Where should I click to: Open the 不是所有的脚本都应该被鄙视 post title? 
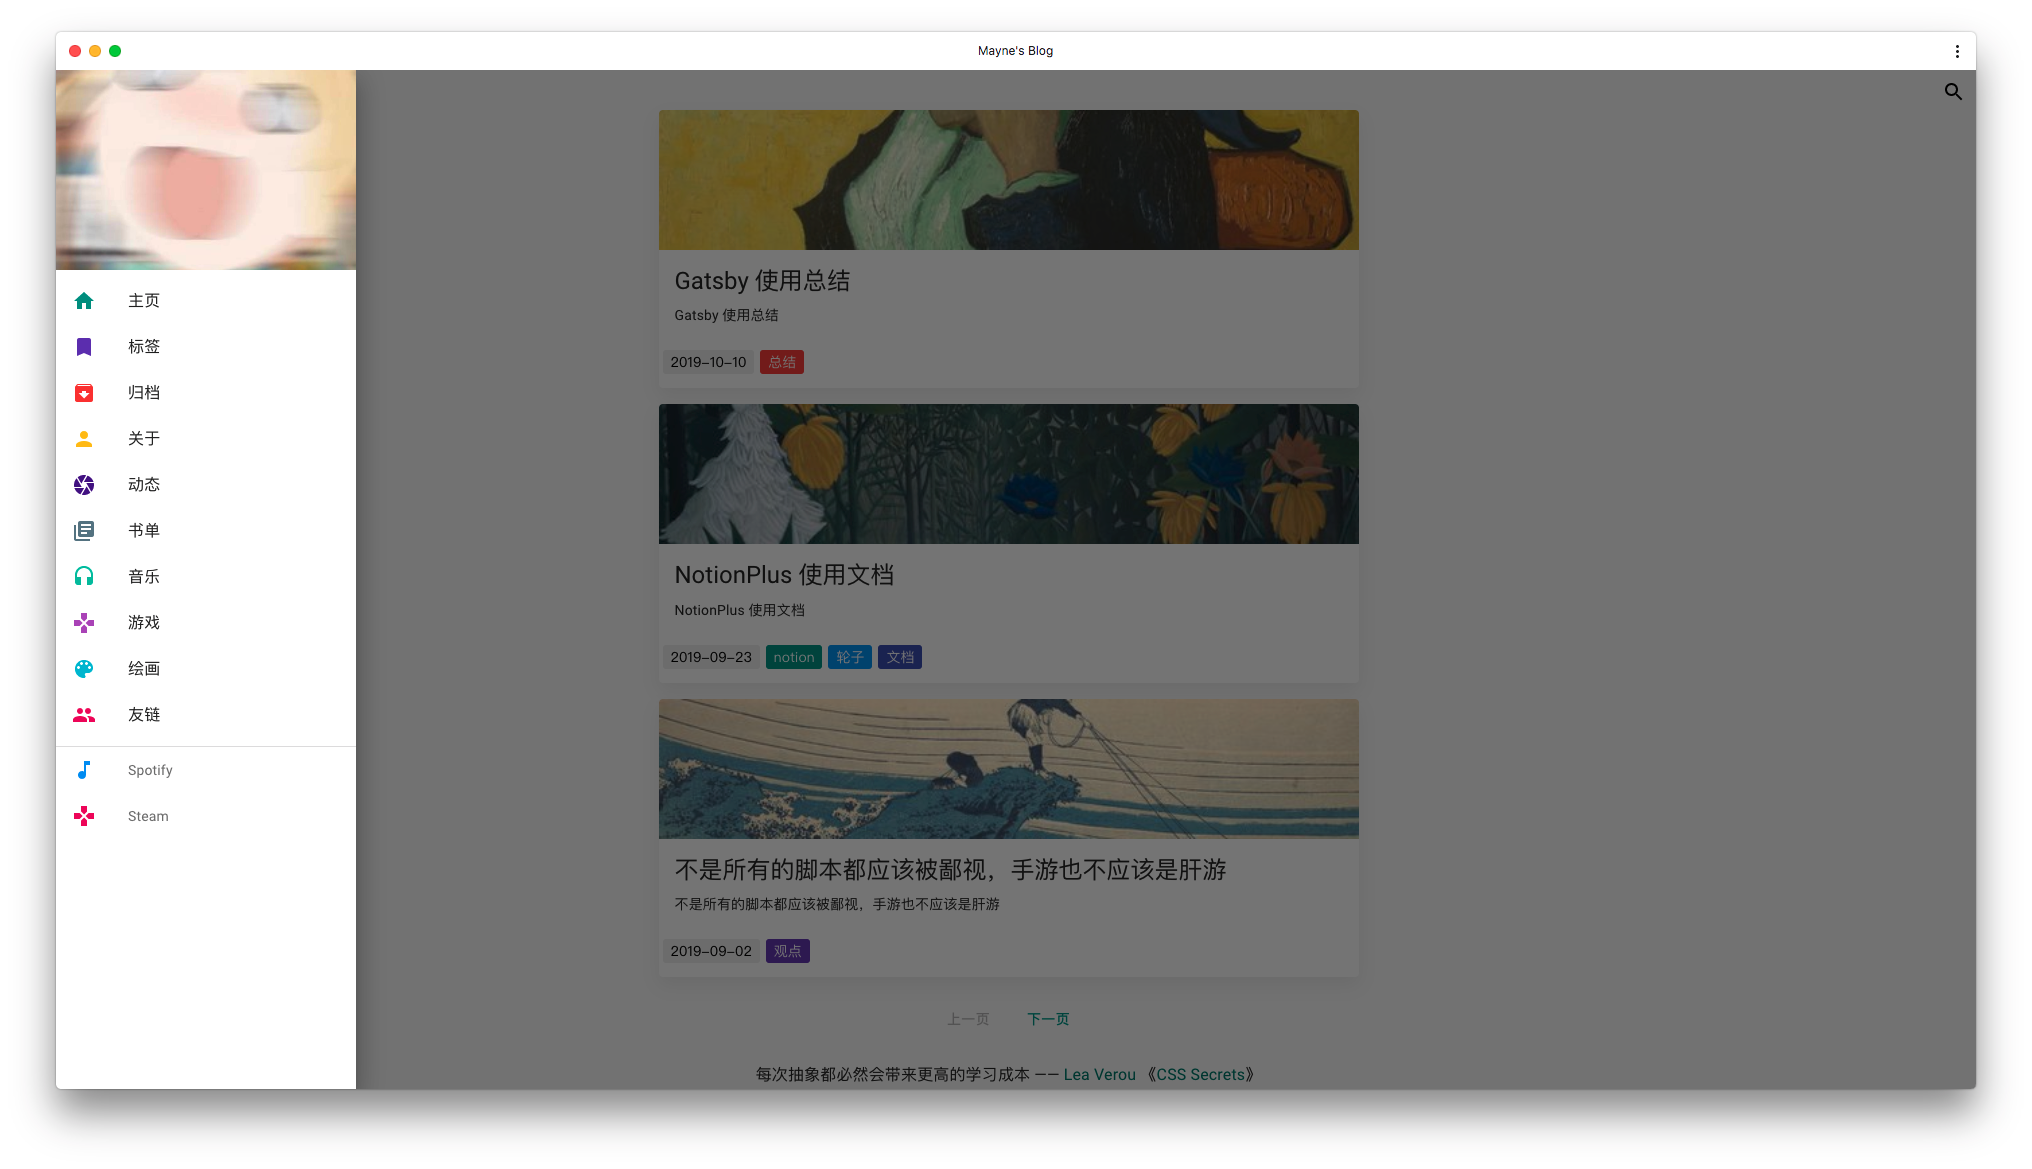(x=950, y=870)
